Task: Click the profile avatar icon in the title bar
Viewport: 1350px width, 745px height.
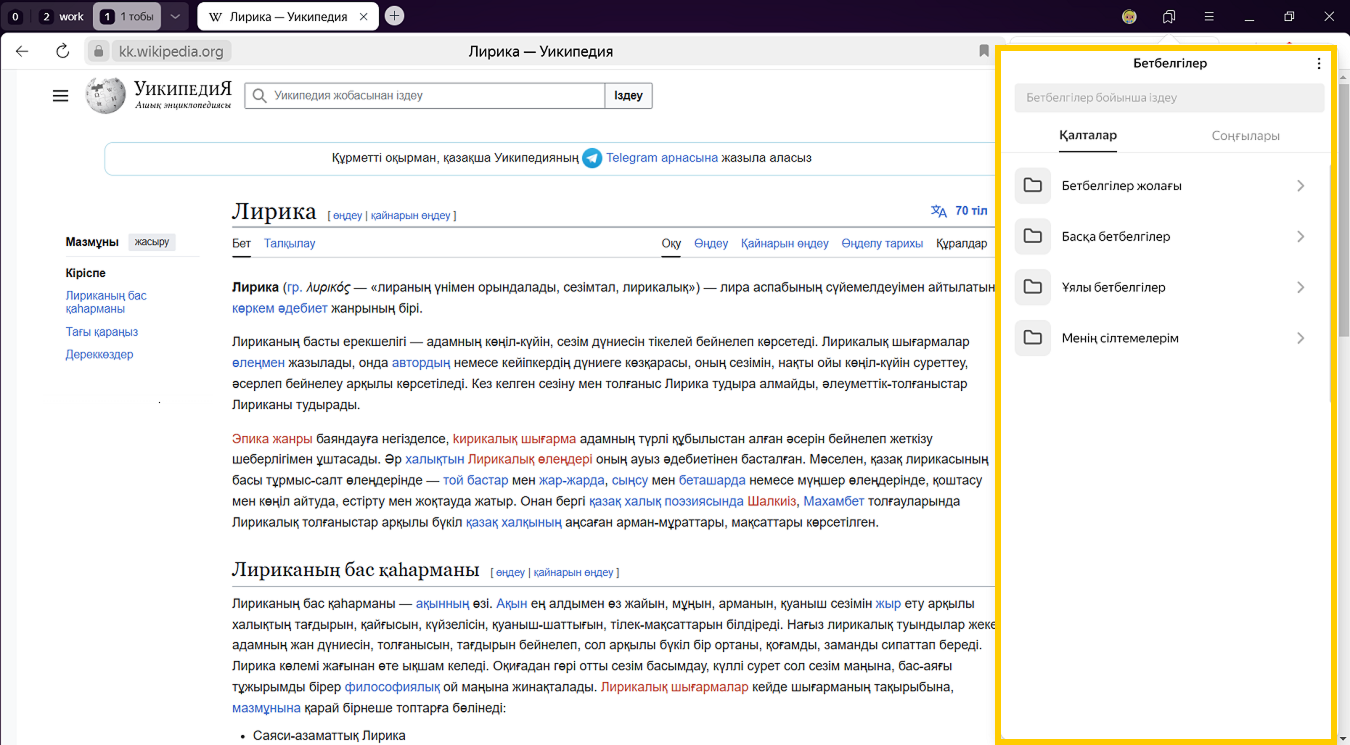Action: (x=1129, y=17)
